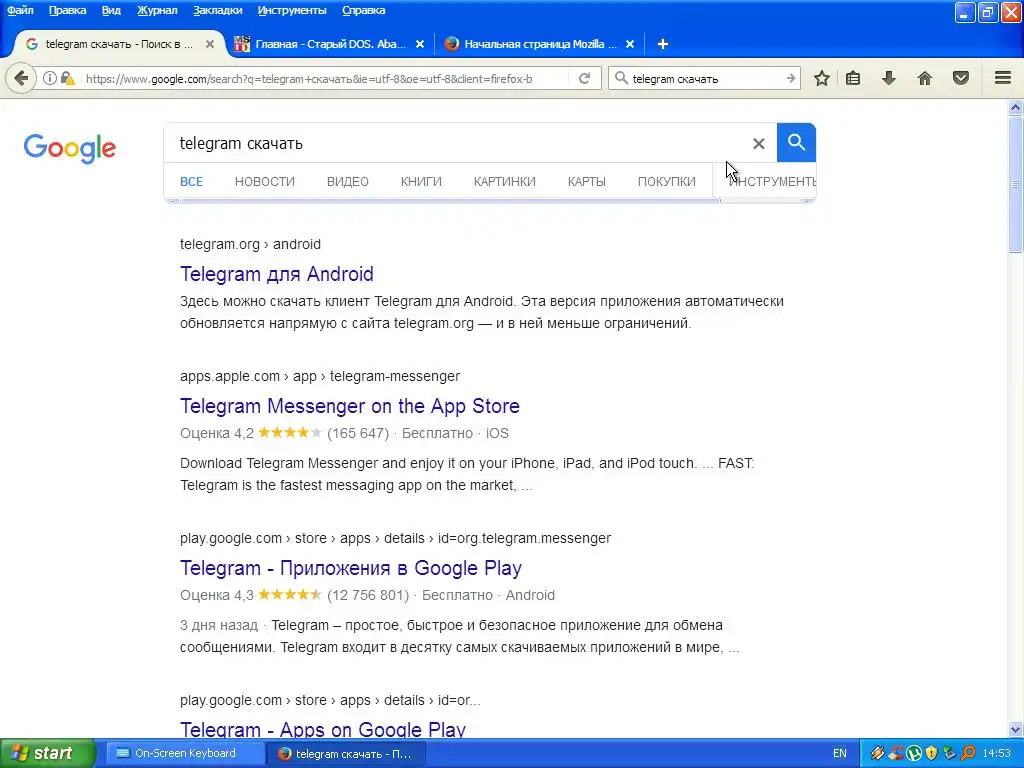1024x768 pixels.
Task: Open site information icon in address bar
Action: [x=50, y=78]
